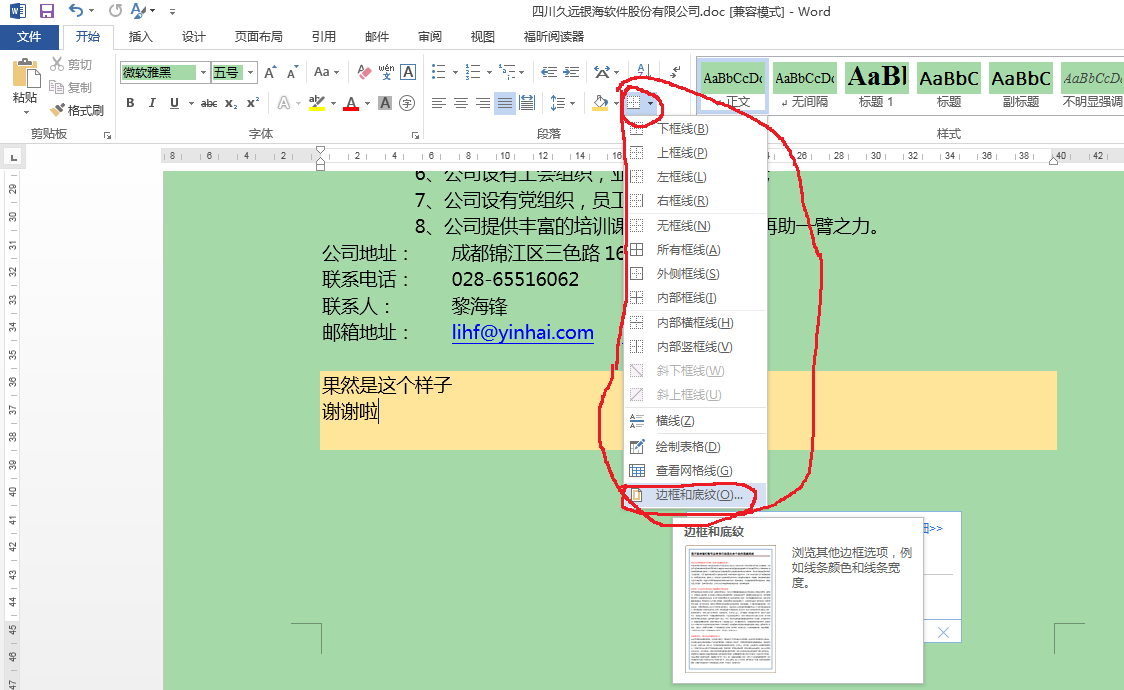Toggle superscript formatting
The height and width of the screenshot is (690, 1124).
253,103
